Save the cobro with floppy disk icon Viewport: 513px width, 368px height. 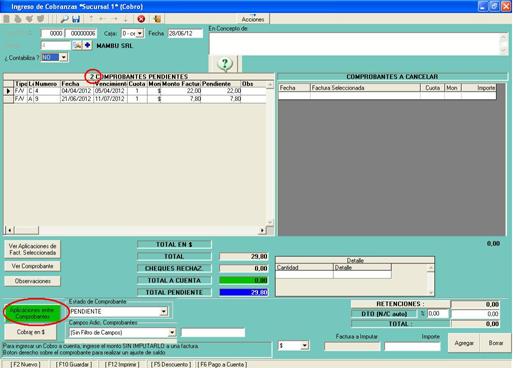(76, 19)
